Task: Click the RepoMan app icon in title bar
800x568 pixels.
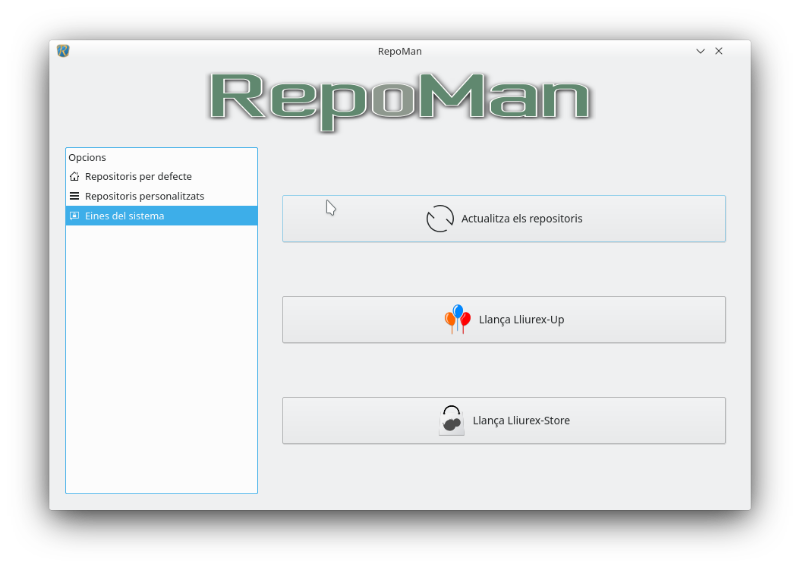Action: tap(63, 51)
